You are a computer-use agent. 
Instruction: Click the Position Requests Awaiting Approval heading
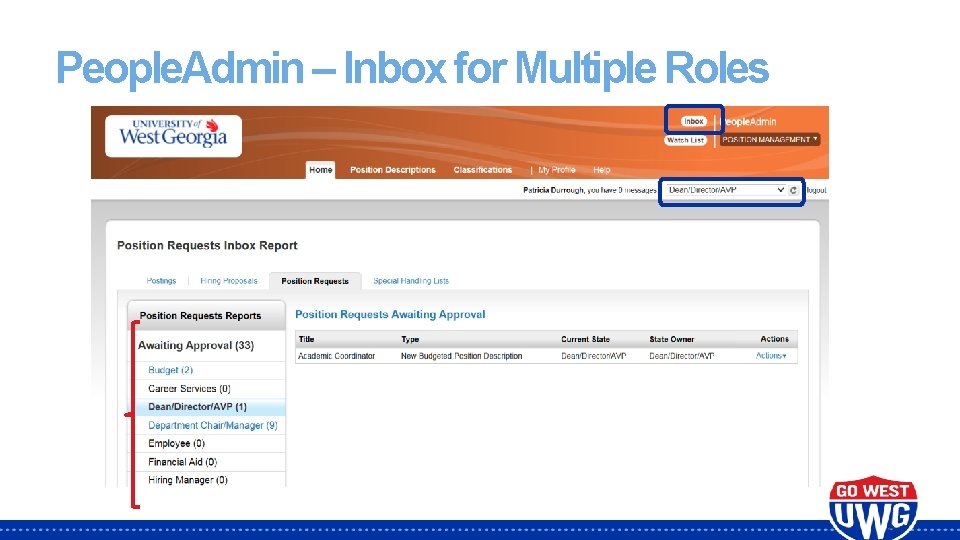390,314
